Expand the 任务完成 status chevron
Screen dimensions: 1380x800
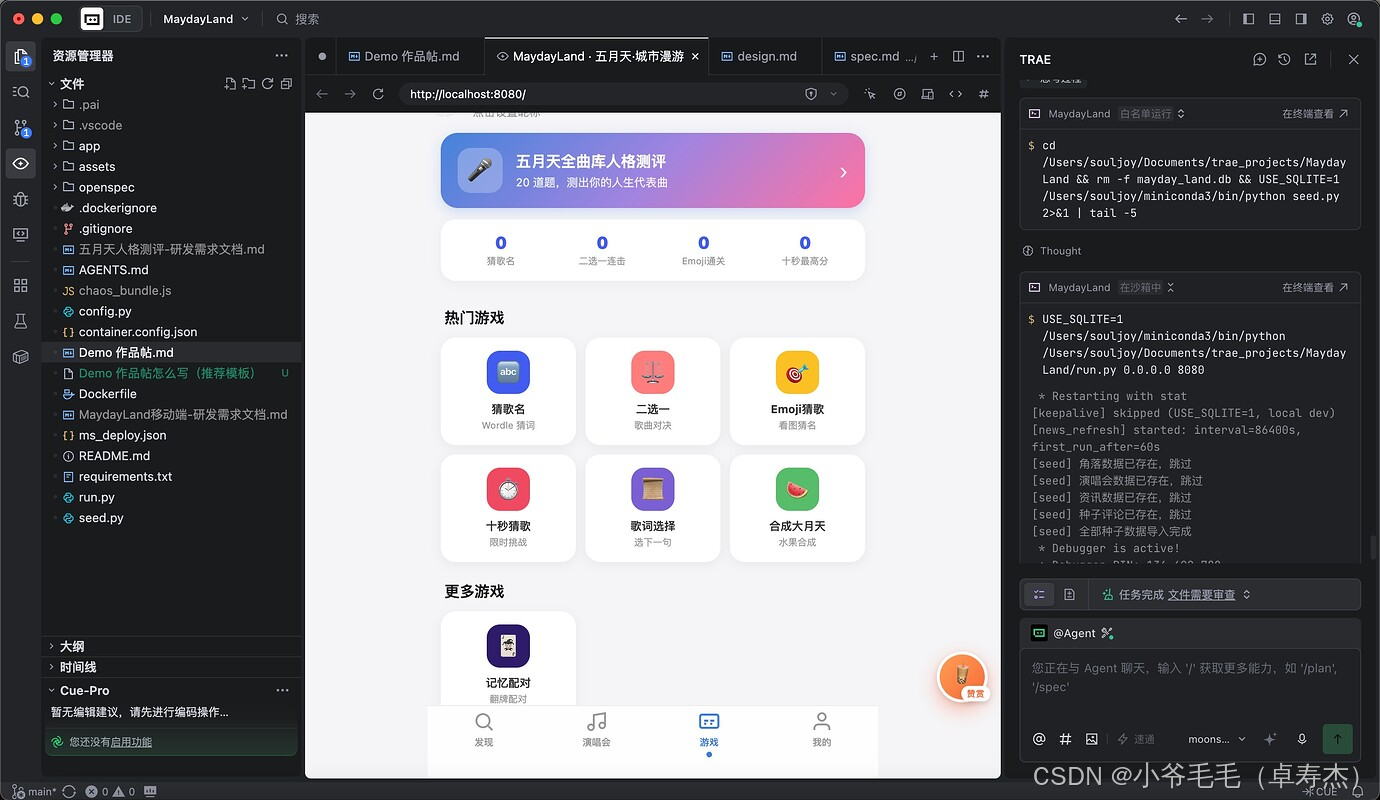(1247, 594)
